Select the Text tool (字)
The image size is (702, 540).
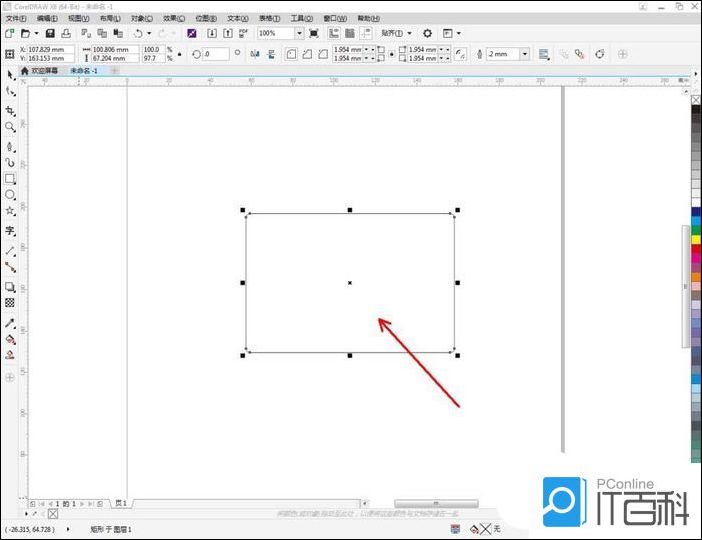pyautogui.click(x=10, y=231)
